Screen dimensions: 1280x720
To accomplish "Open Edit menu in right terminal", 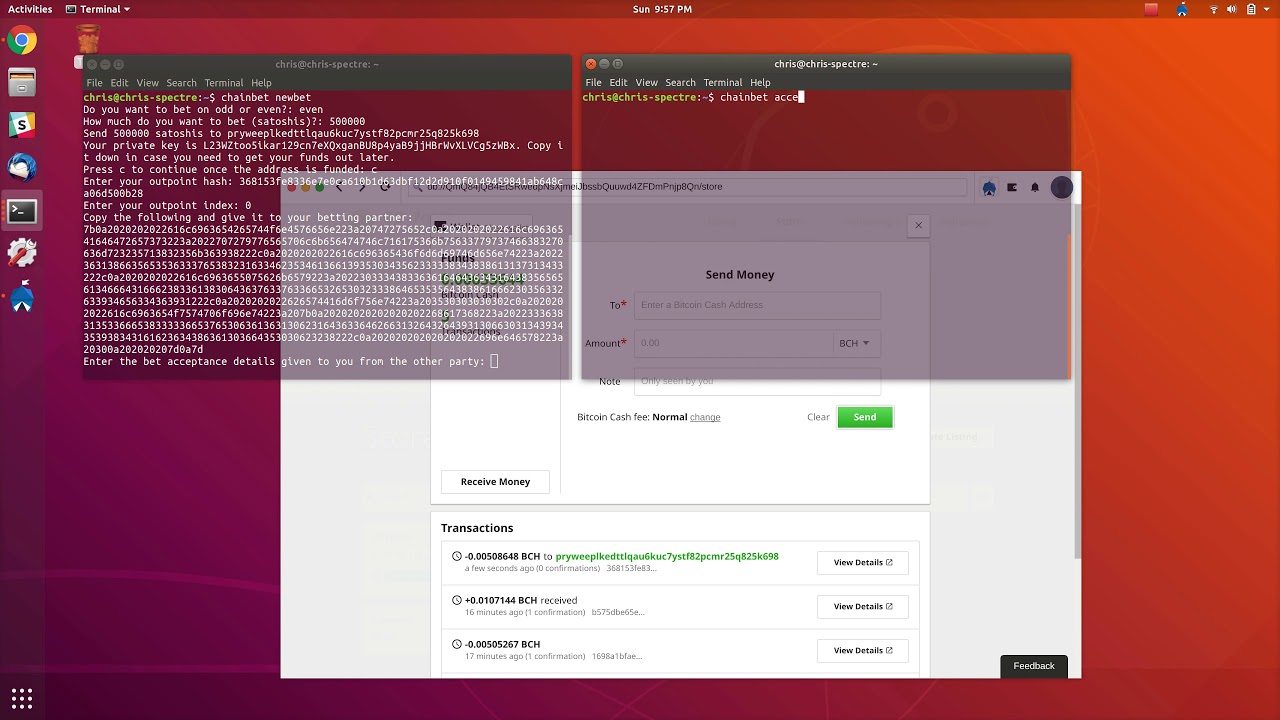I will click(x=618, y=82).
